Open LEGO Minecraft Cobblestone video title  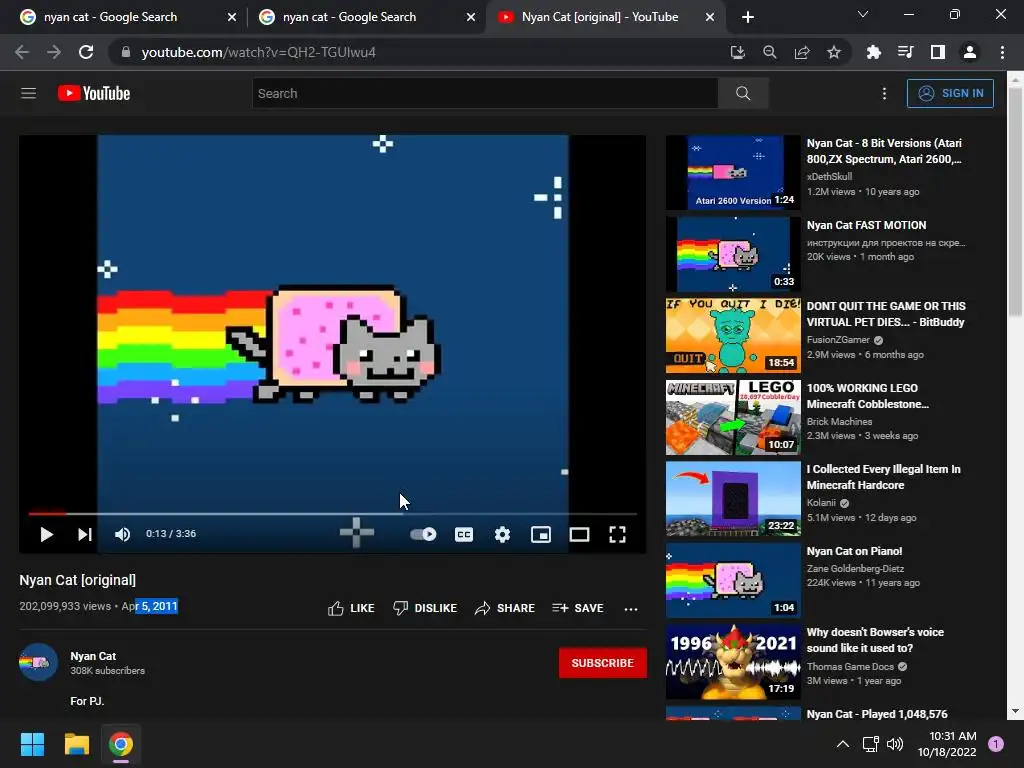pos(868,396)
